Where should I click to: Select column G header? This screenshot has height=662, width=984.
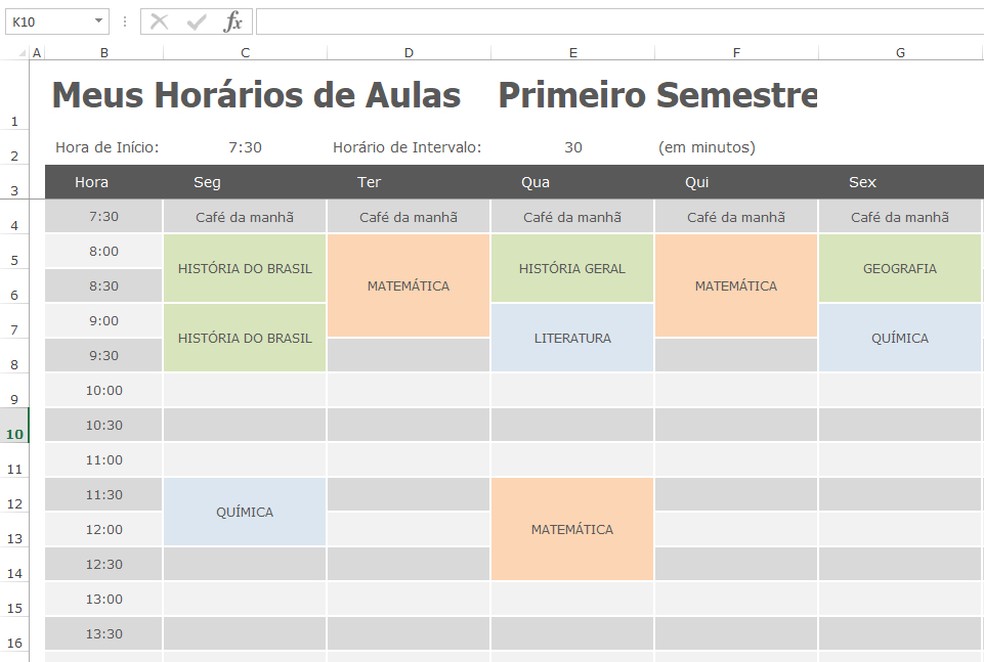click(x=900, y=52)
